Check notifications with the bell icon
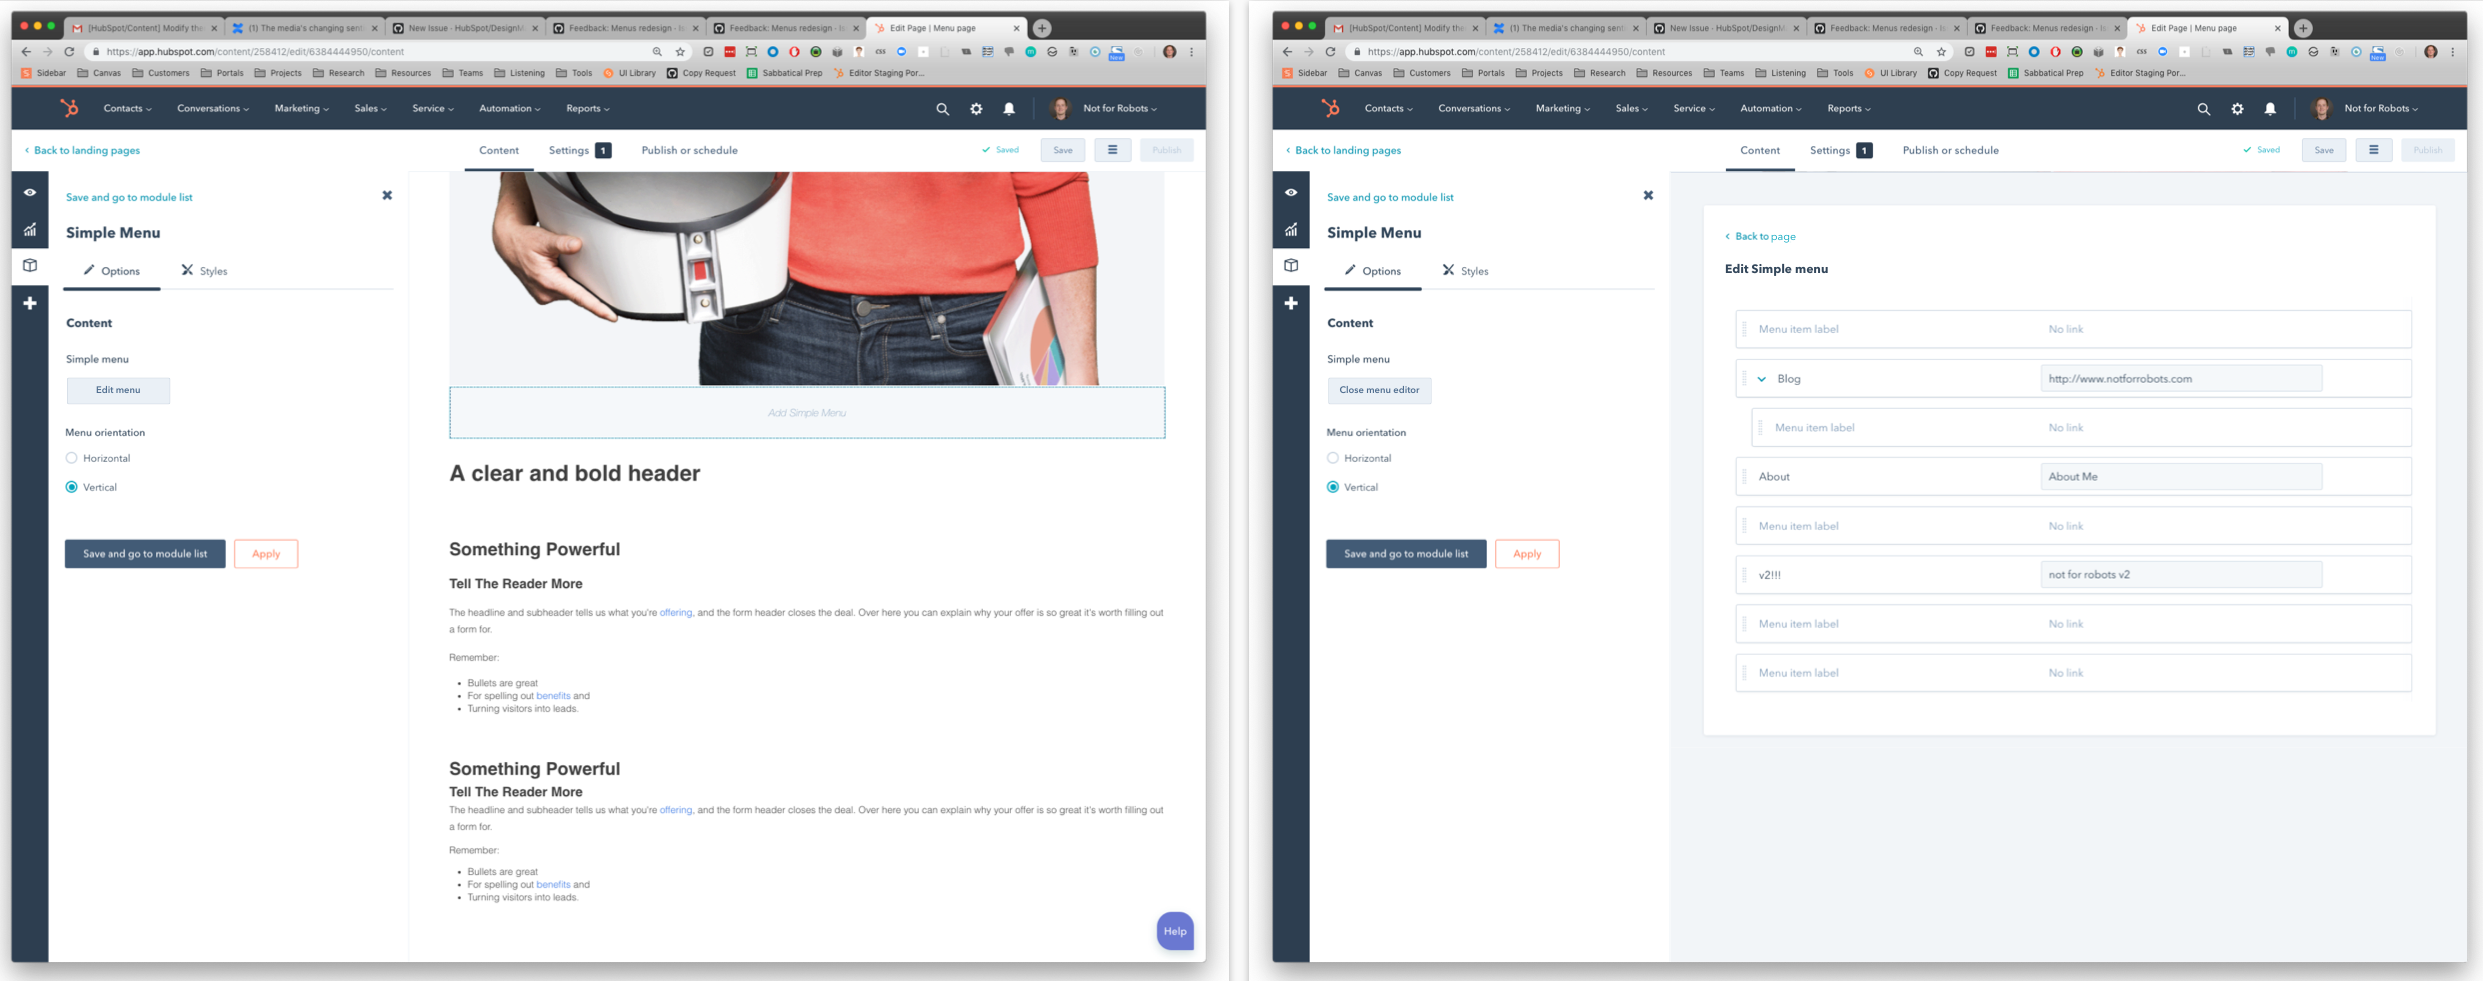2483x981 pixels. 1008,108
